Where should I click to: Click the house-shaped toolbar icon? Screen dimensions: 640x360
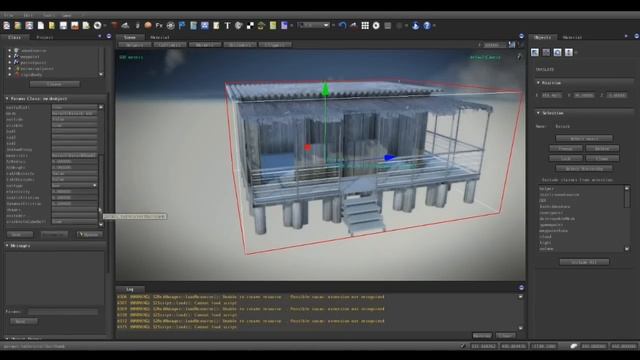pyautogui.click(x=261, y=25)
